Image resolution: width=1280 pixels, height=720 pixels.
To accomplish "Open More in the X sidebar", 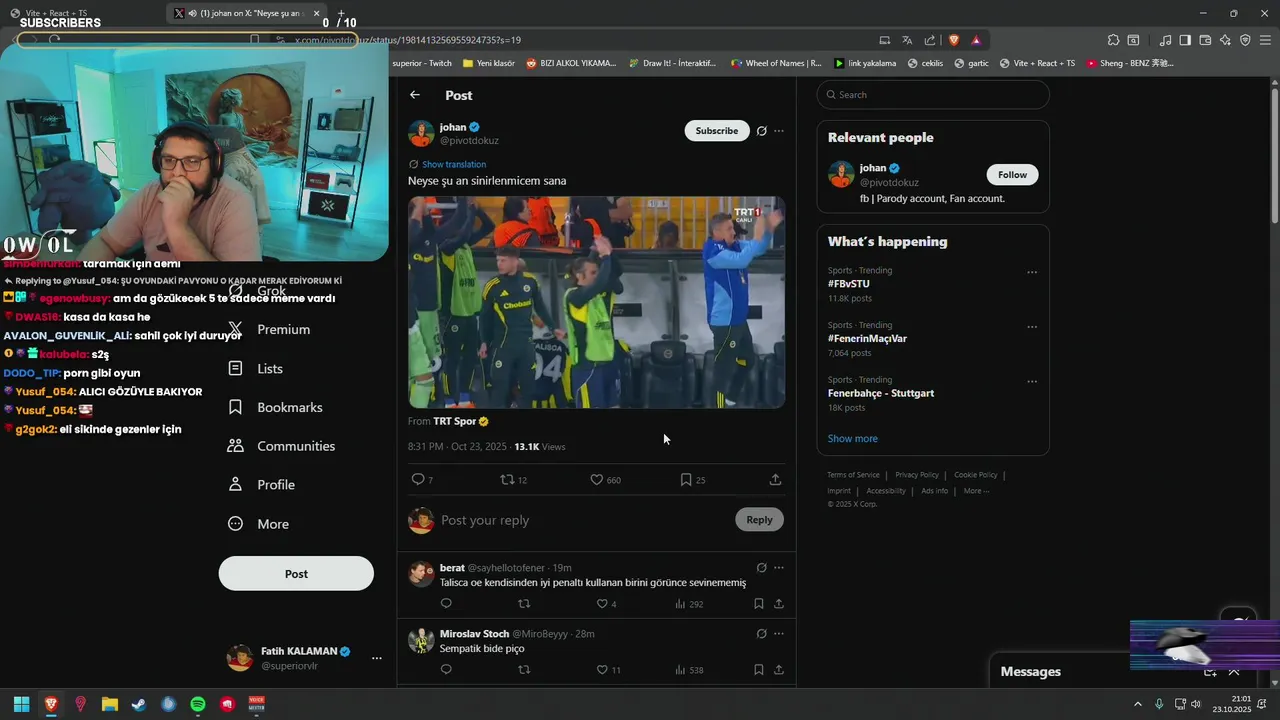I will 259,524.
